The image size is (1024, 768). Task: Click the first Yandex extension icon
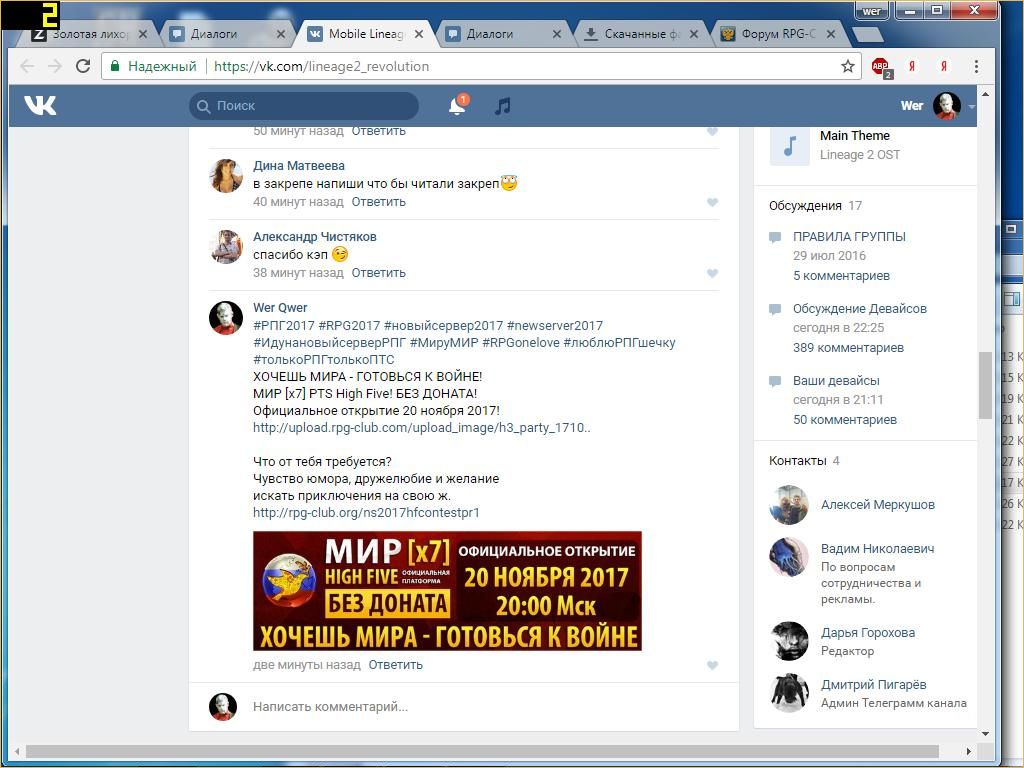point(912,66)
